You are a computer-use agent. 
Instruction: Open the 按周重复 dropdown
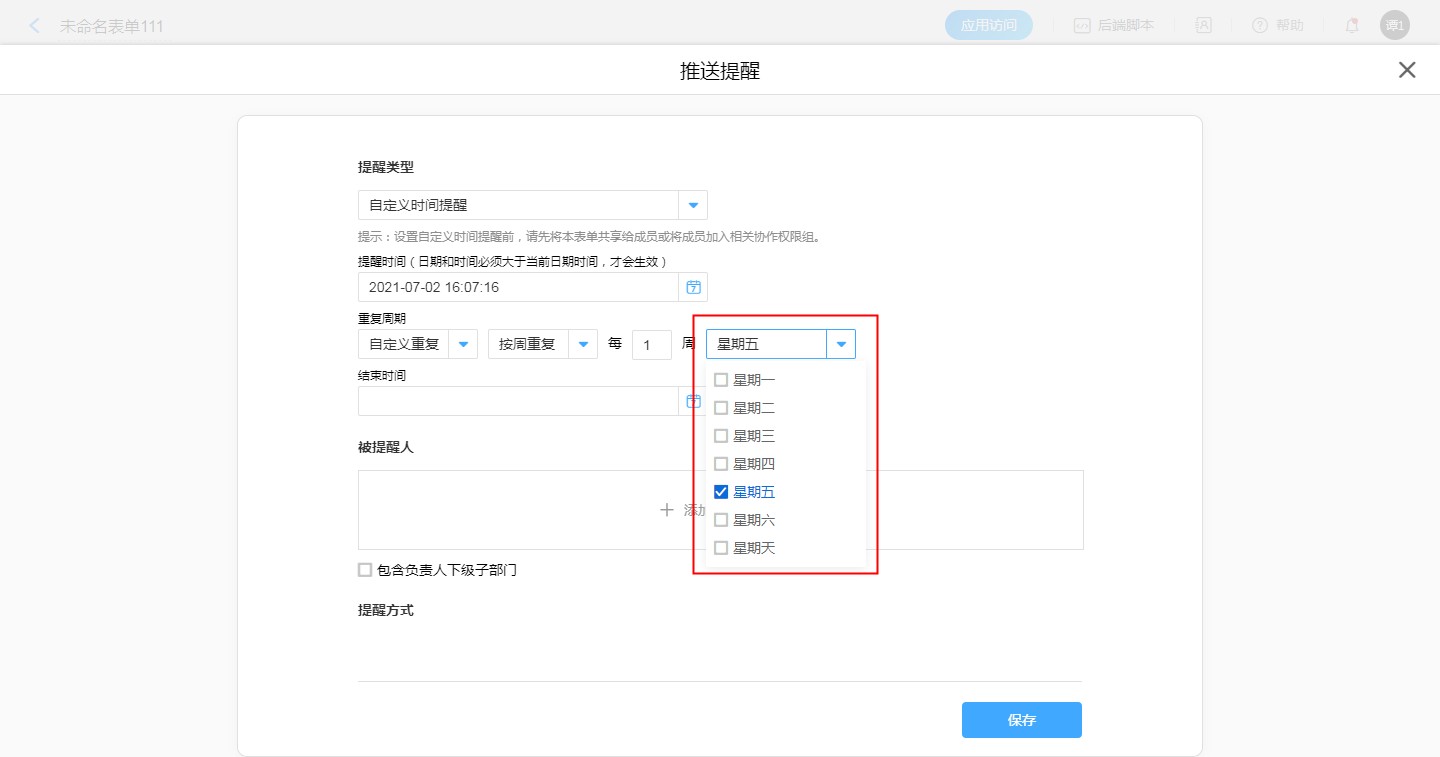point(583,344)
